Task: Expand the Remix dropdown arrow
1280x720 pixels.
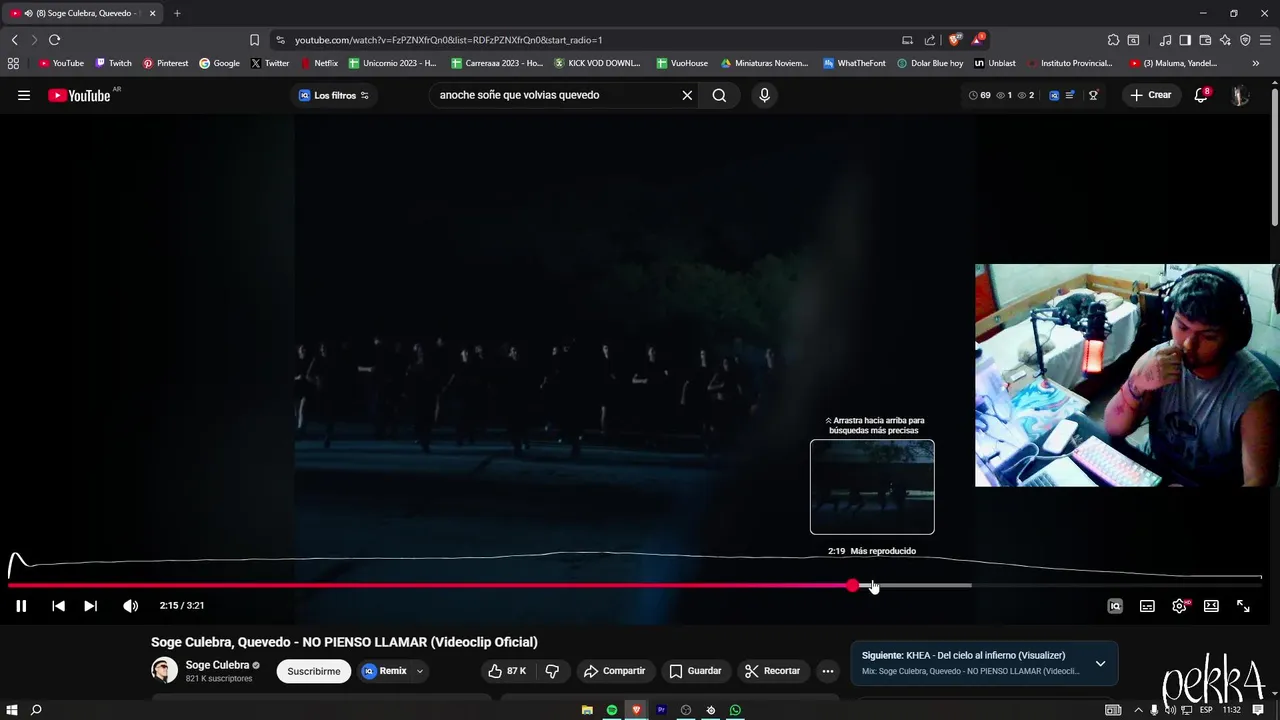Action: (420, 671)
